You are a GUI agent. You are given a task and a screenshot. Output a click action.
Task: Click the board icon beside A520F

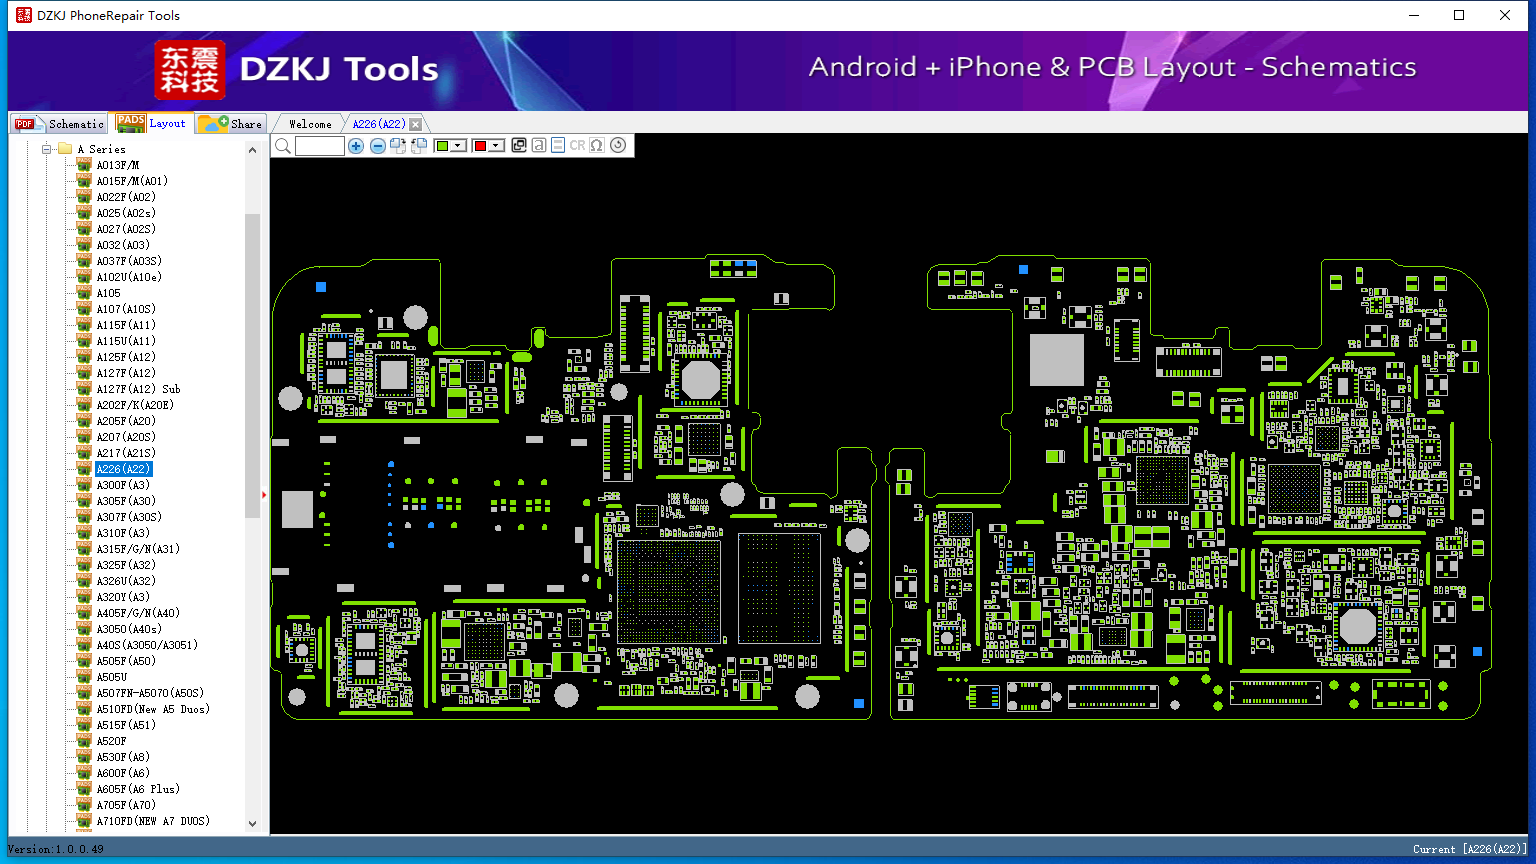(84, 741)
